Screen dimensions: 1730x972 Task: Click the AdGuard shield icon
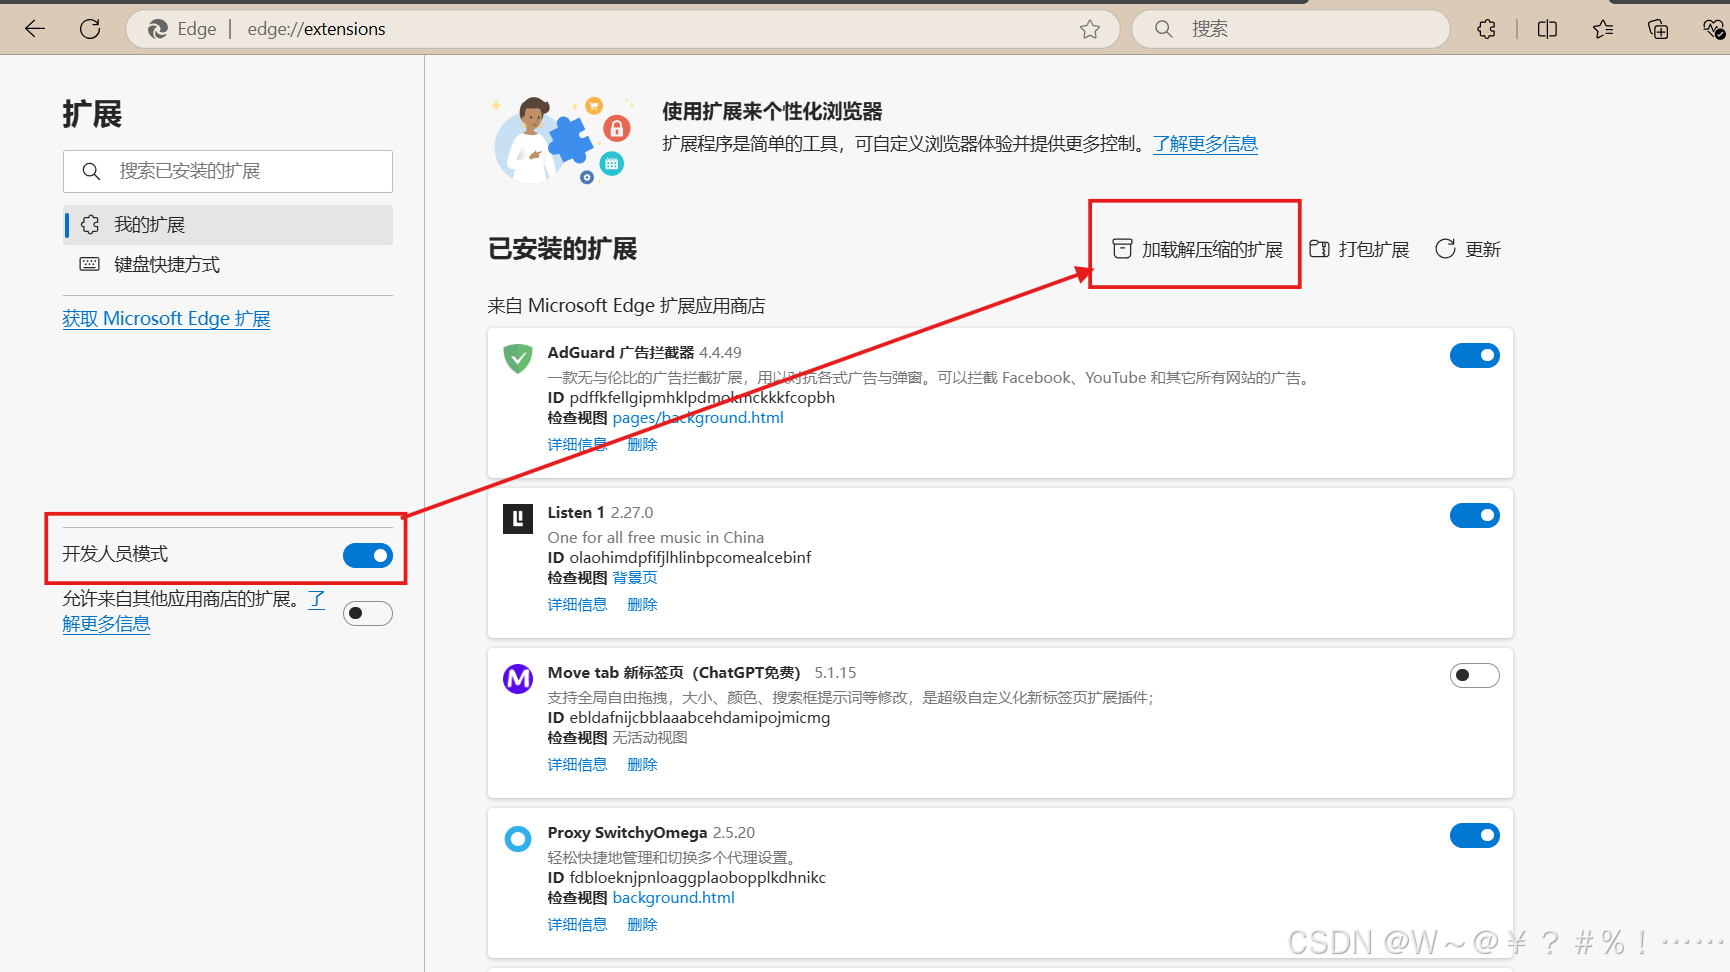pos(518,357)
